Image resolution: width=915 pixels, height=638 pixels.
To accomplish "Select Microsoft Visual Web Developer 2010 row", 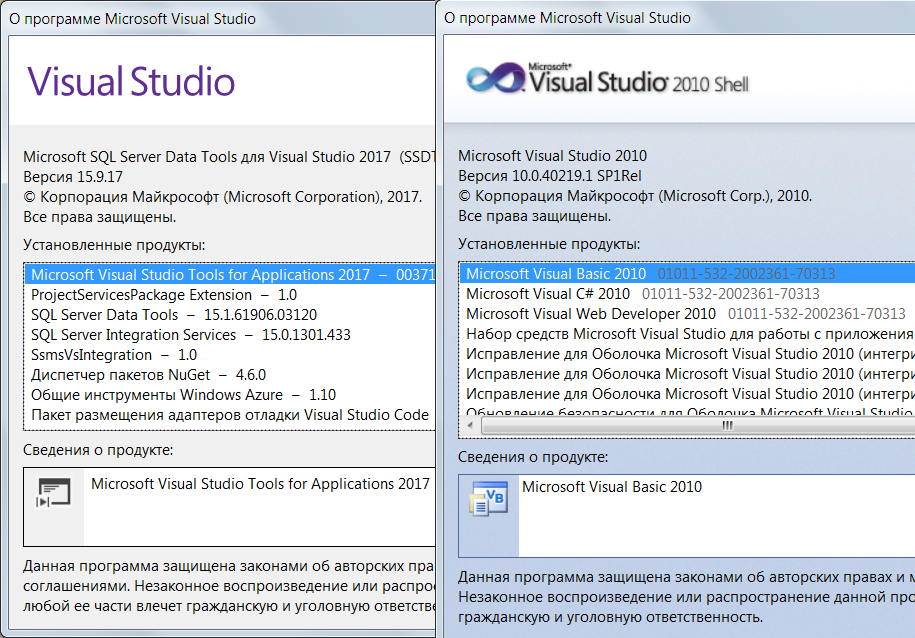I will (x=687, y=313).
